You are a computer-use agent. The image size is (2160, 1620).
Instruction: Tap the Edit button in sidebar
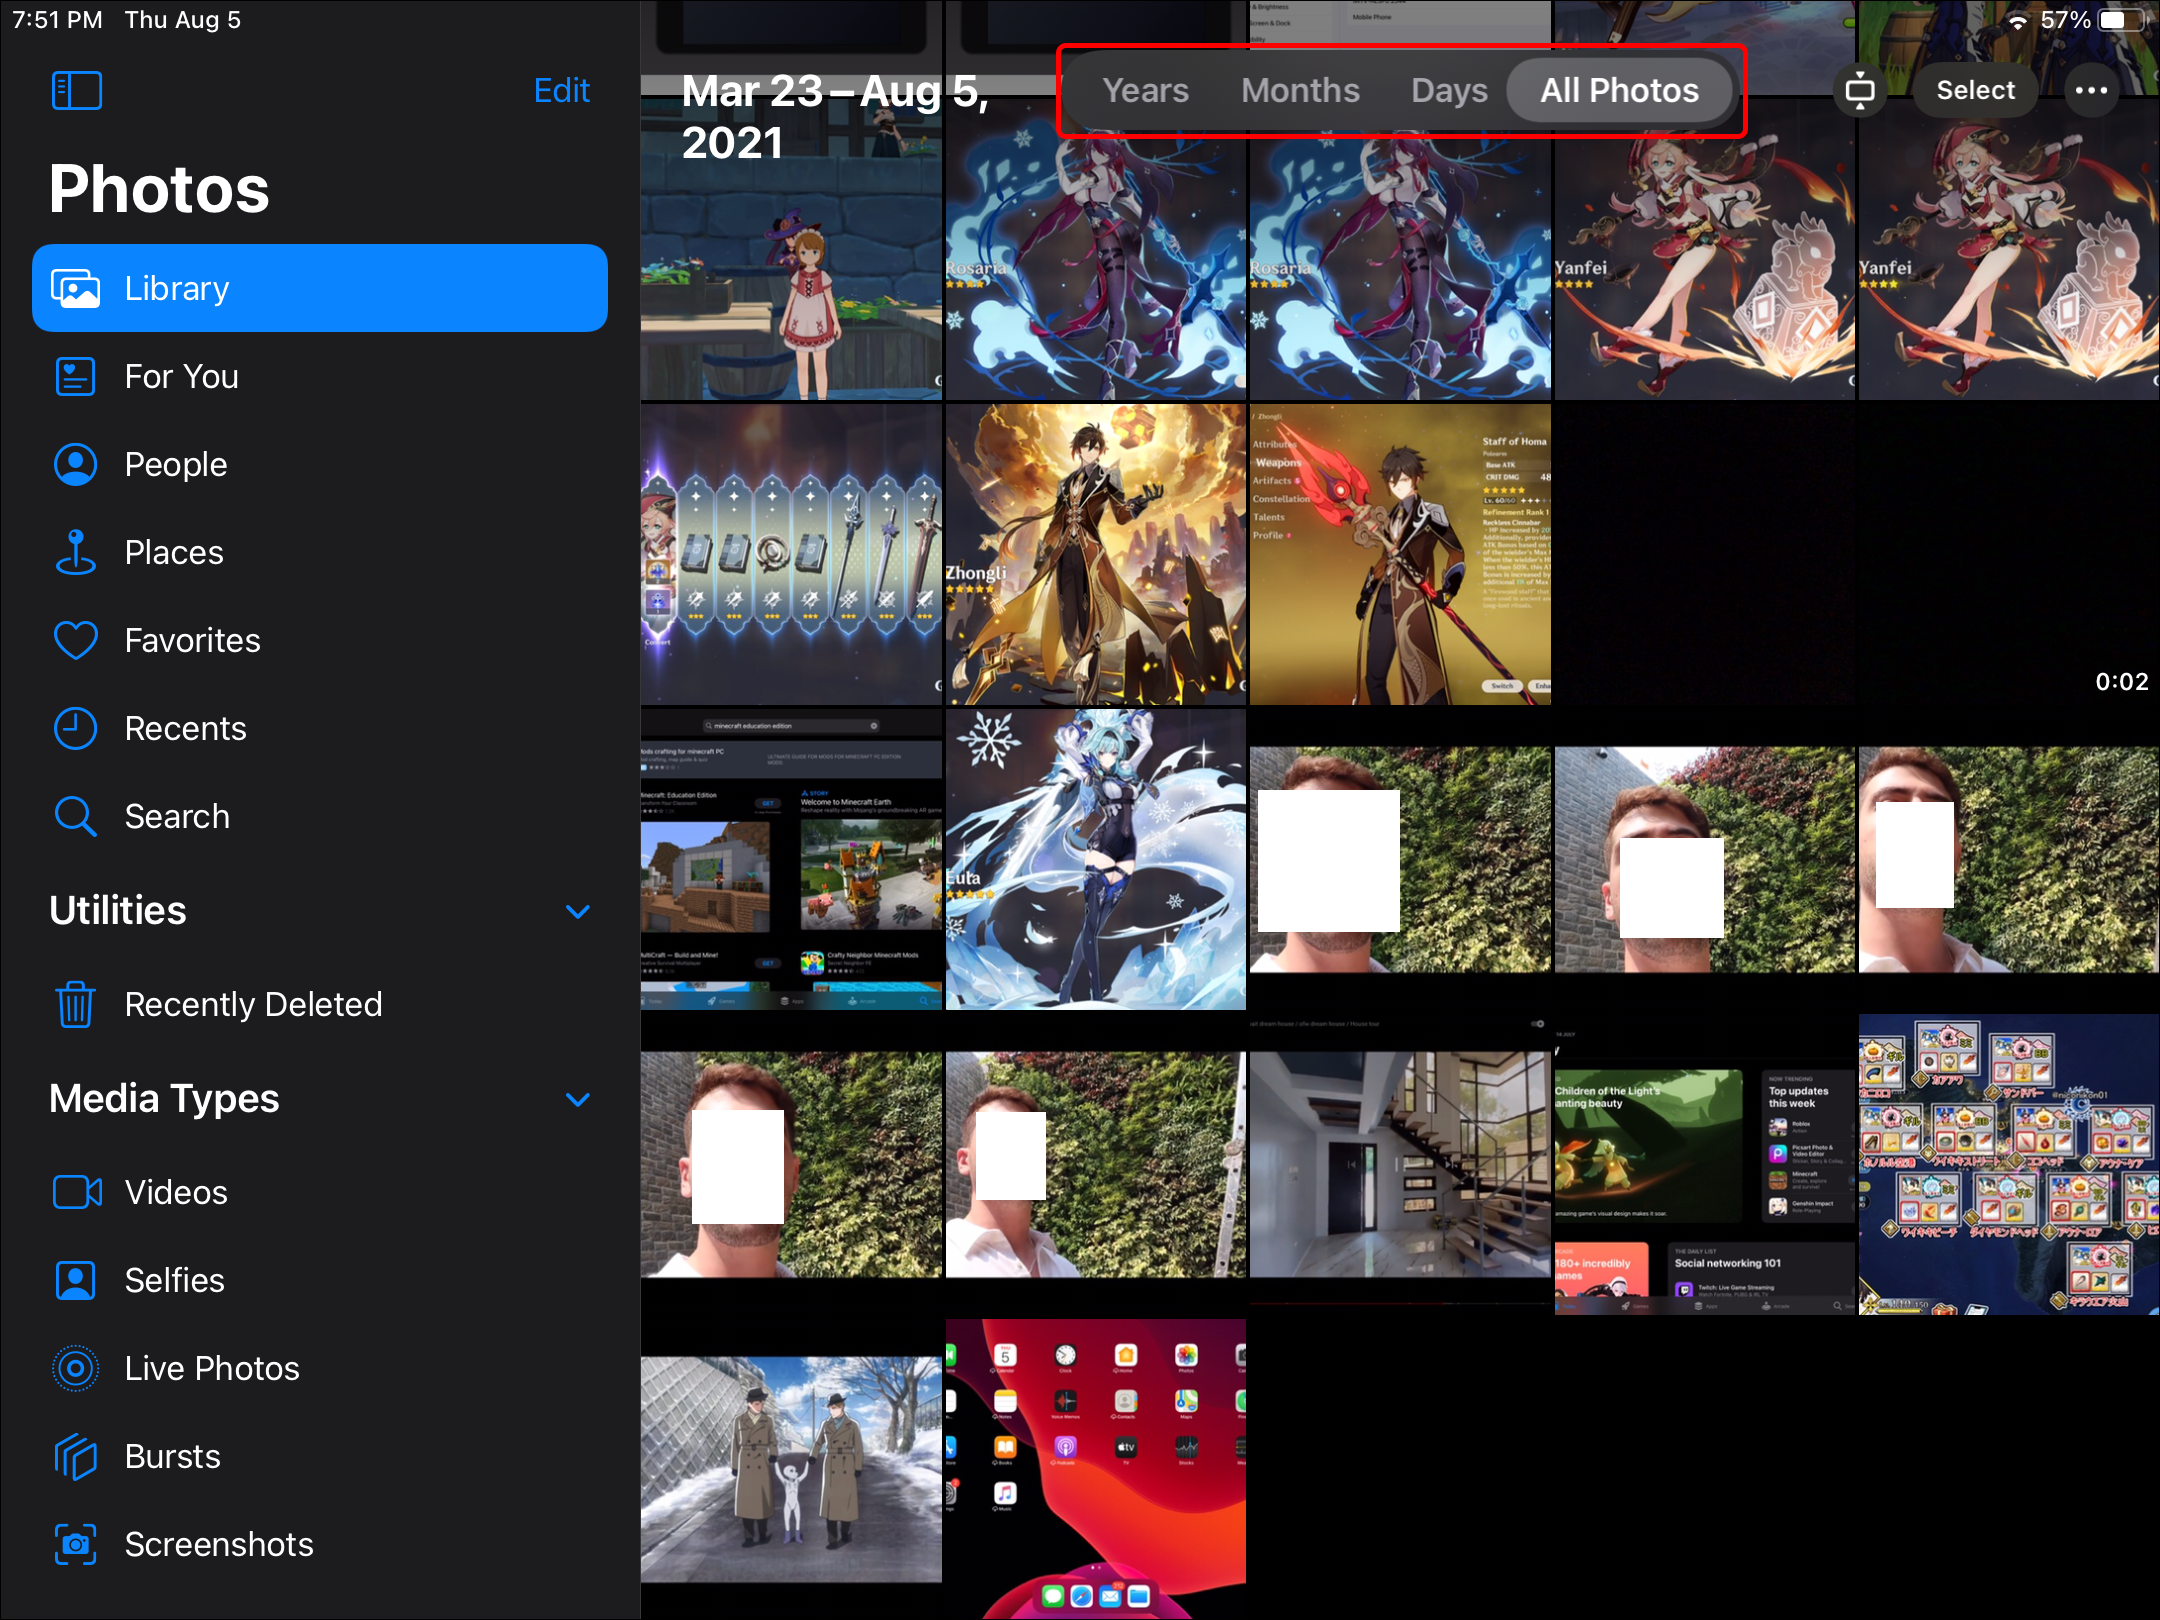click(561, 90)
